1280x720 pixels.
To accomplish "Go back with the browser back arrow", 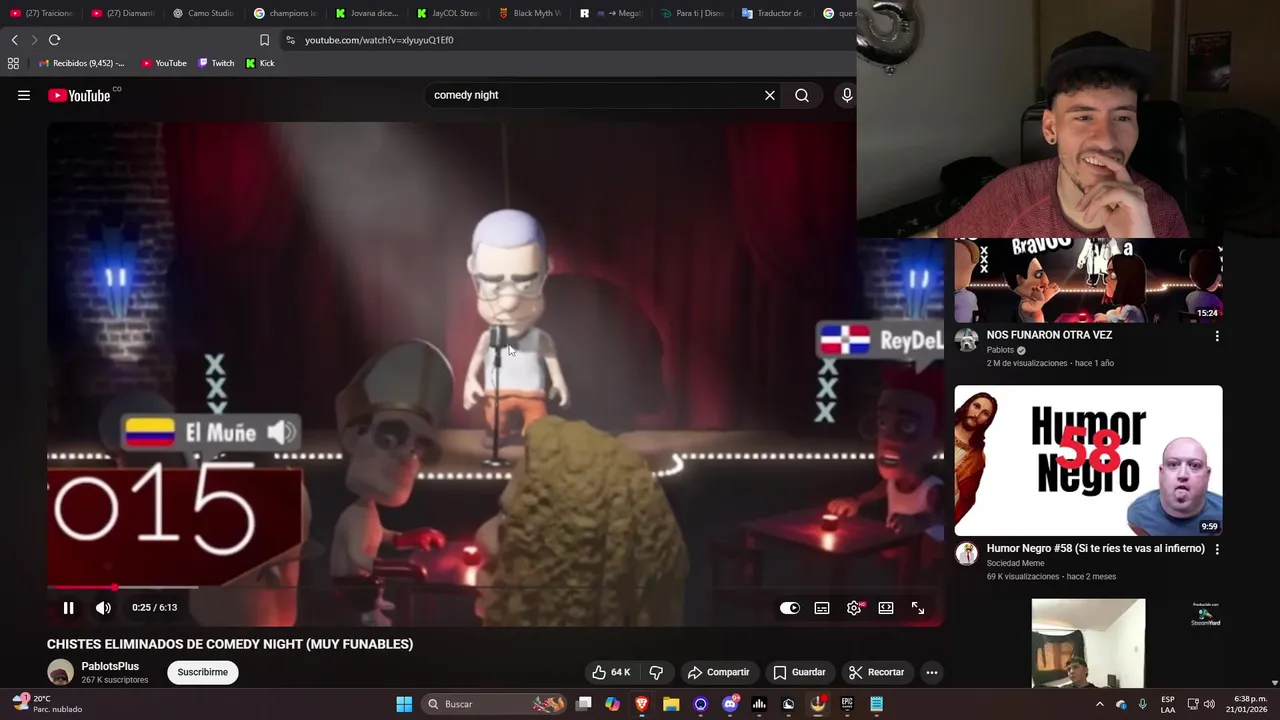I will click(14, 40).
